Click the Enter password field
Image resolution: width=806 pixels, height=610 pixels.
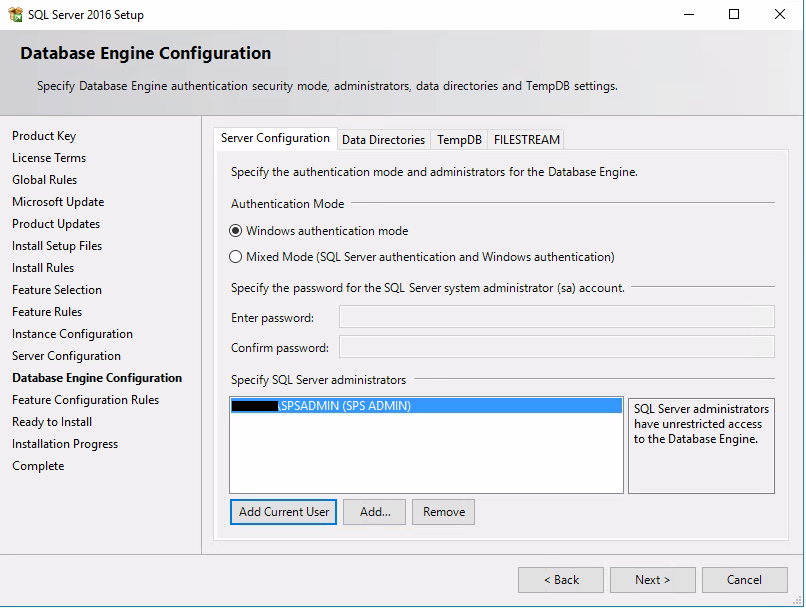click(x=555, y=317)
